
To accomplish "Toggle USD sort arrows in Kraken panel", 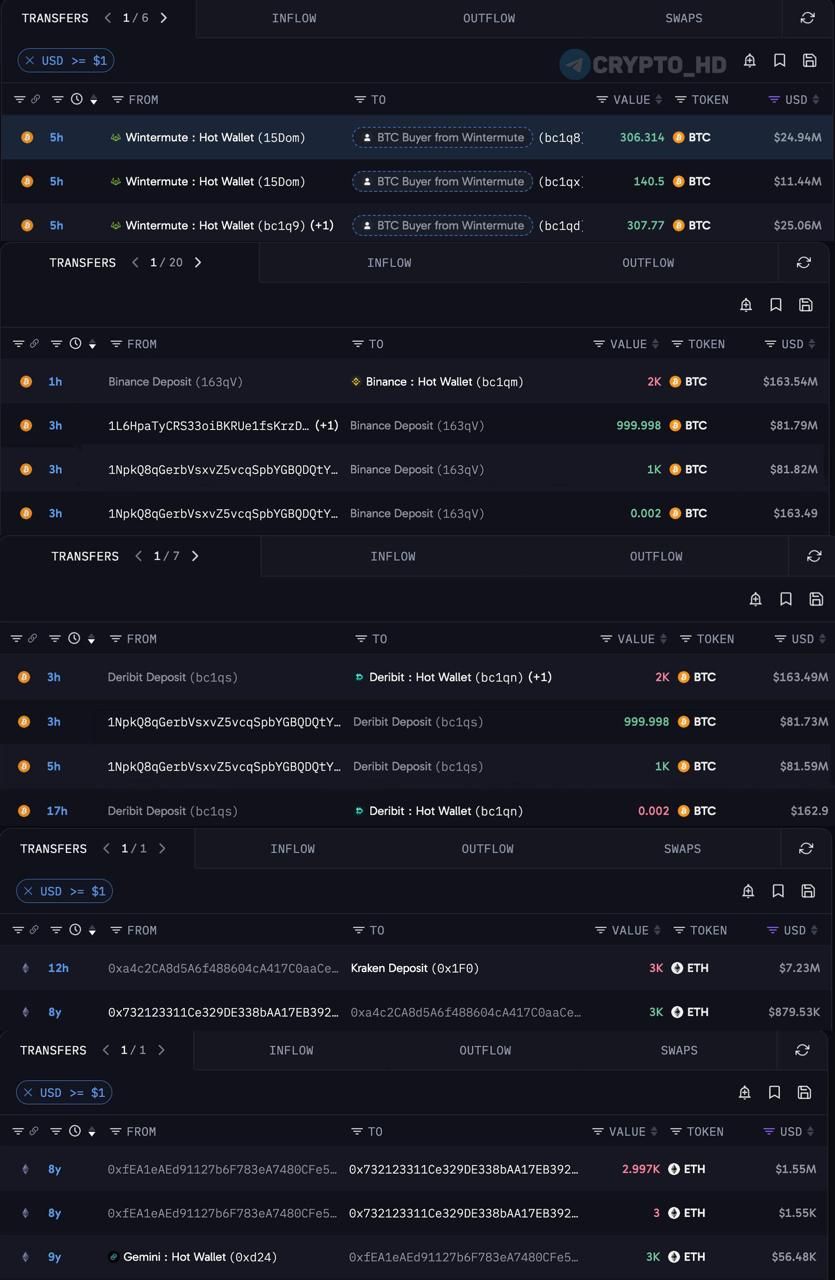I will point(815,930).
